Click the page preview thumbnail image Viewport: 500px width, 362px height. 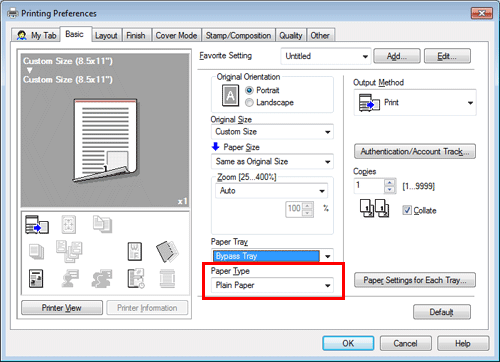point(106,141)
